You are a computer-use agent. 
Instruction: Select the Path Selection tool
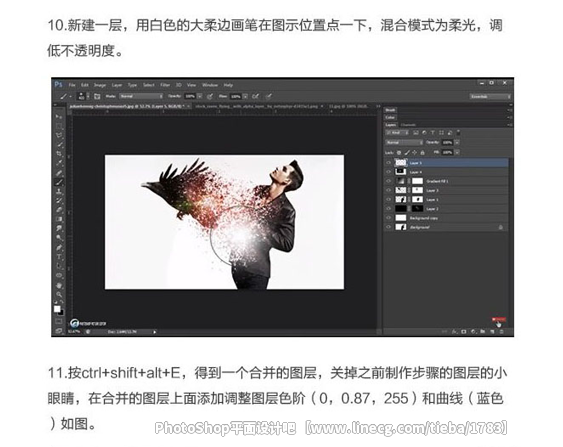point(59,266)
